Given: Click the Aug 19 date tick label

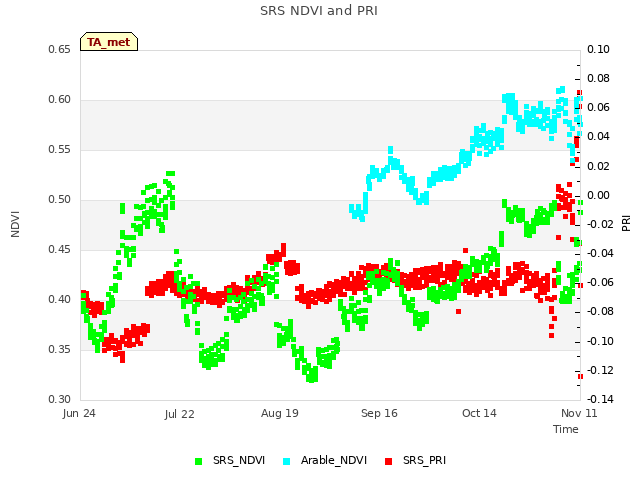Looking at the screenshot, I should pos(280,413).
